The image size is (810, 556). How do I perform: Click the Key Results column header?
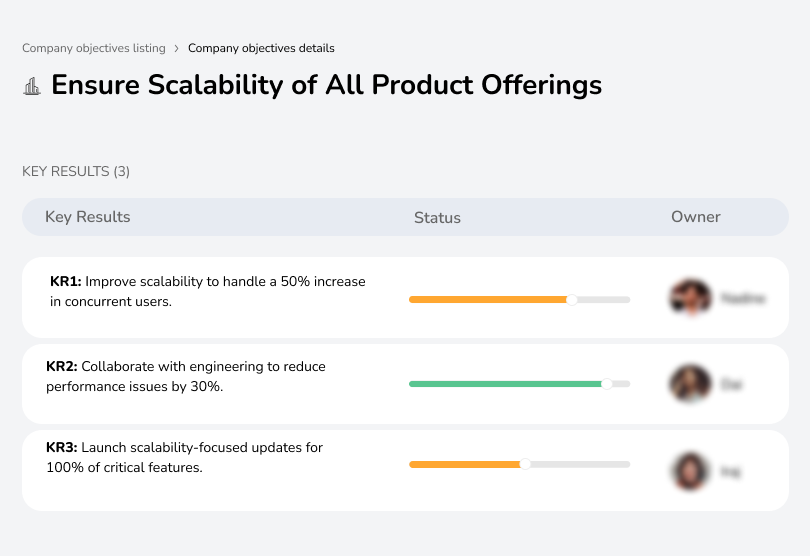click(x=88, y=217)
